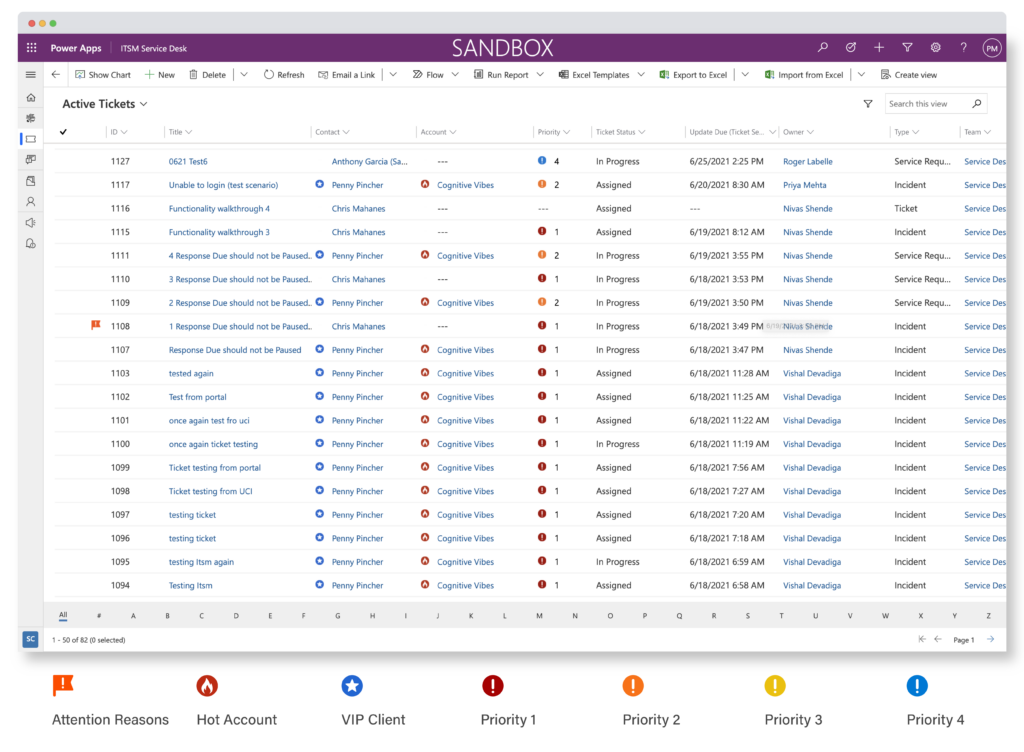Click Show Chart in the command bar
1024x752 pixels.
(x=103, y=74)
